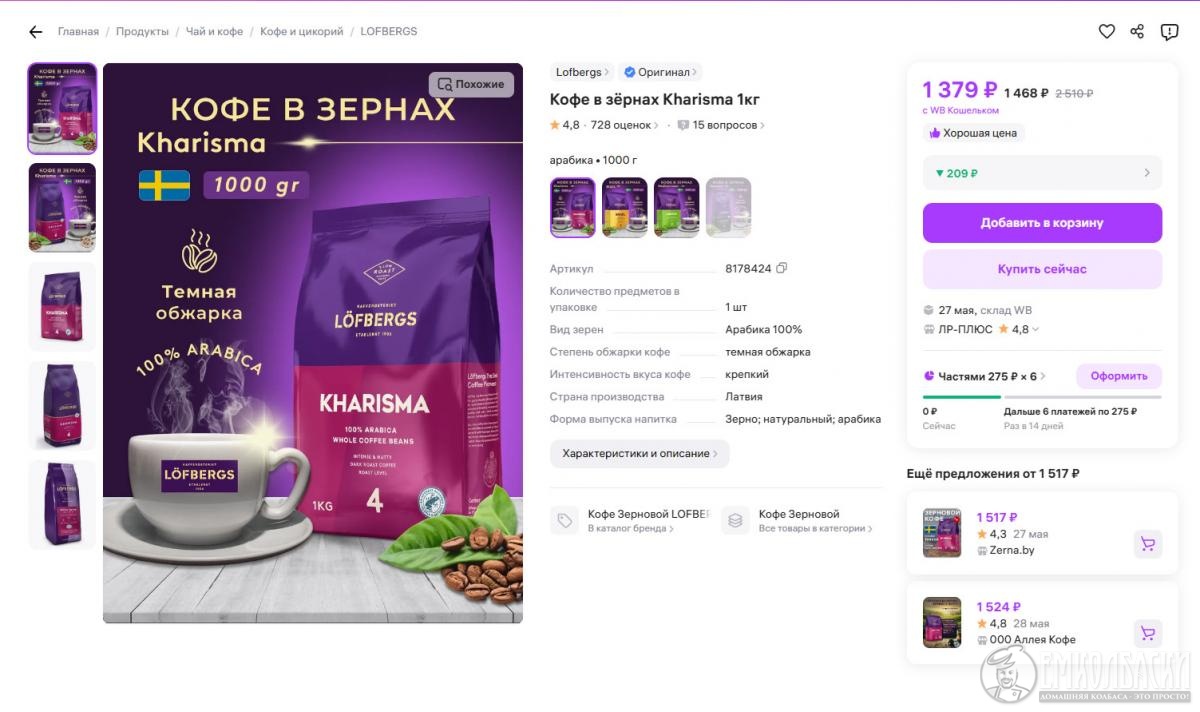Select the yellow package variant
The width and height of the screenshot is (1200, 712).
625,207
